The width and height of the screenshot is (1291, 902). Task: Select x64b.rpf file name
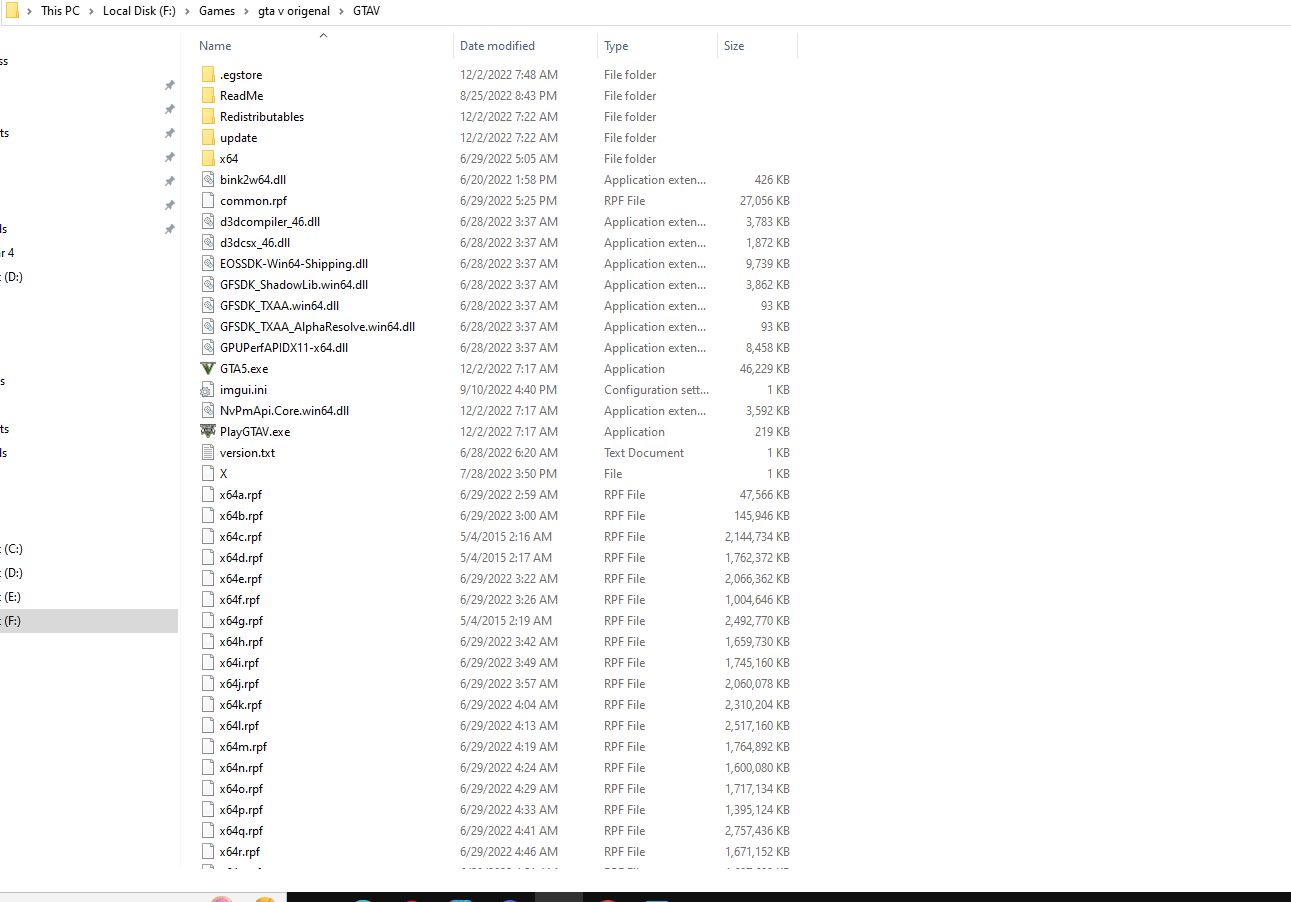click(241, 515)
